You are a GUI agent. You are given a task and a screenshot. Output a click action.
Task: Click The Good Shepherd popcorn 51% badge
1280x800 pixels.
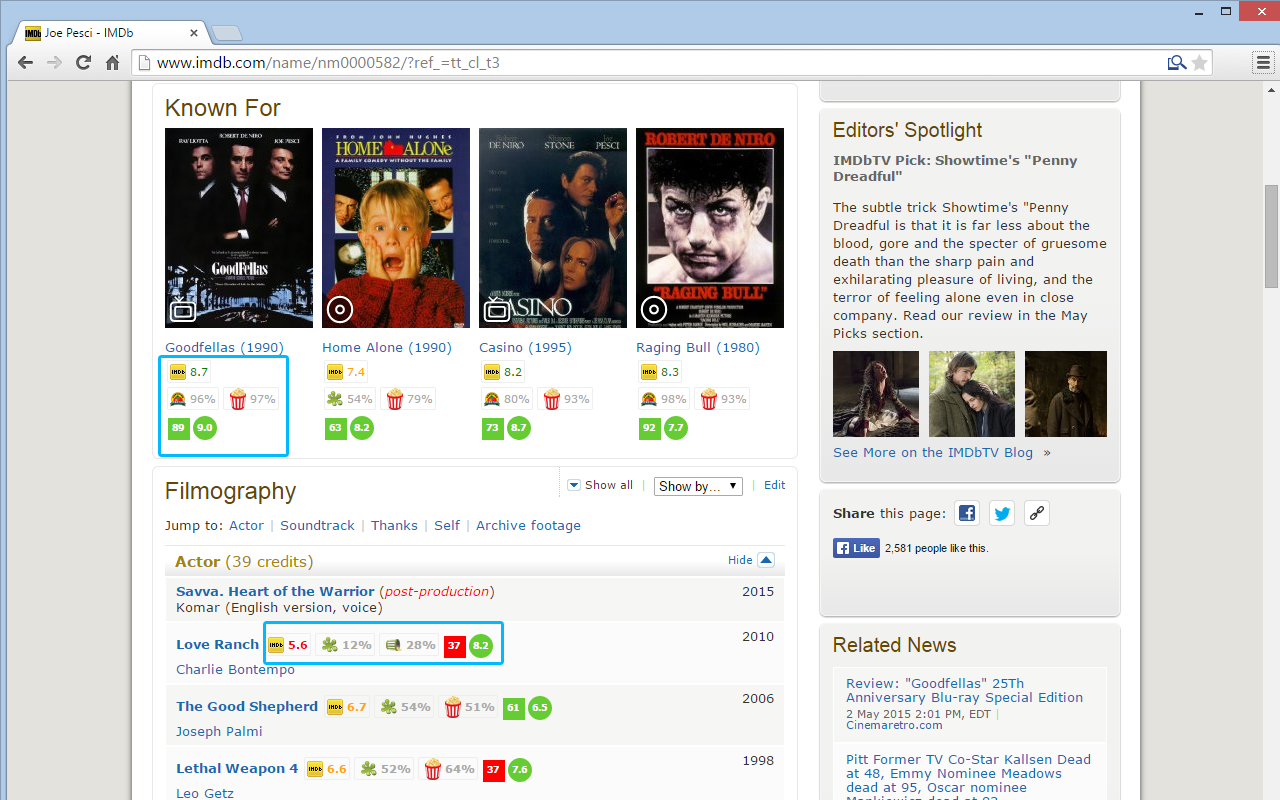470,707
